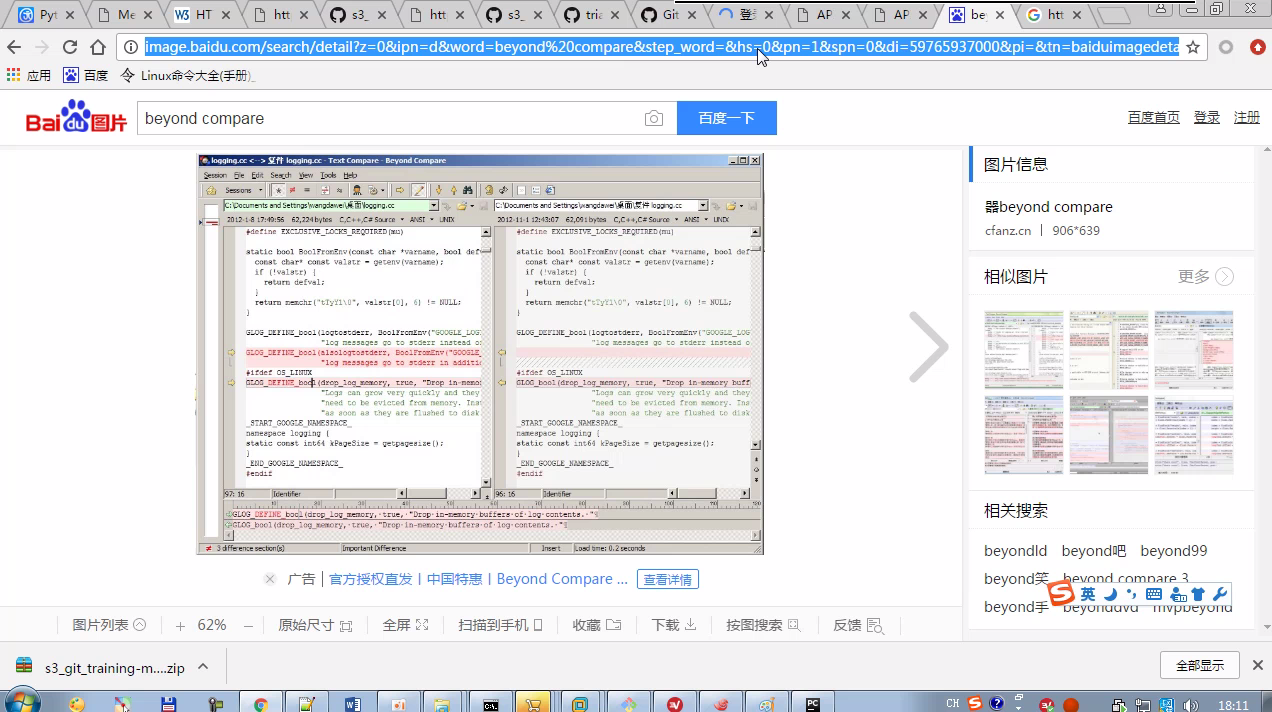Click the Sogou input method S icon
The image size is (1272, 712).
tap(1062, 594)
